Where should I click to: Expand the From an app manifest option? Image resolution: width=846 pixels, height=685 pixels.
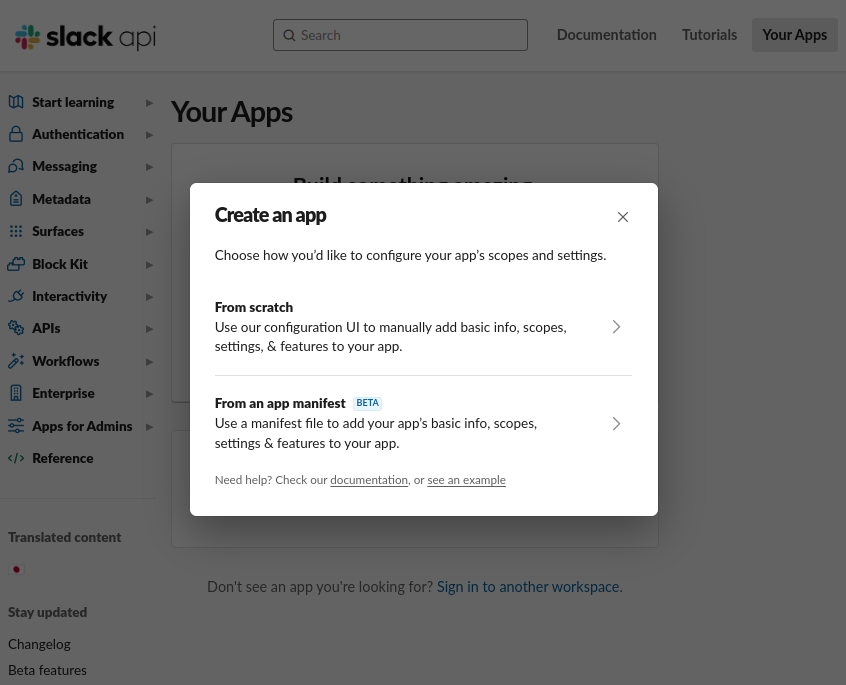click(x=616, y=423)
